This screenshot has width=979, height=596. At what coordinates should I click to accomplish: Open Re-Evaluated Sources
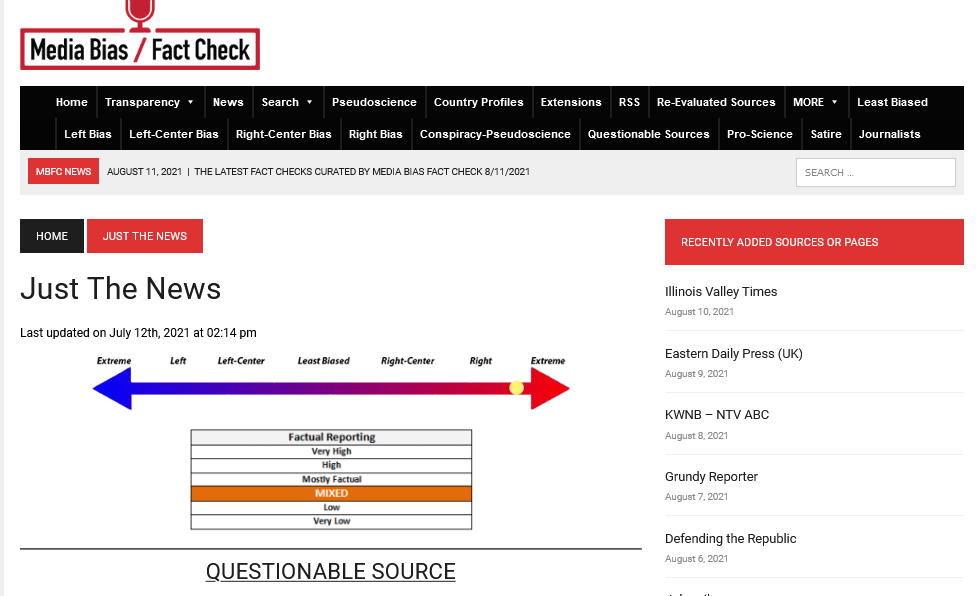[x=716, y=102]
